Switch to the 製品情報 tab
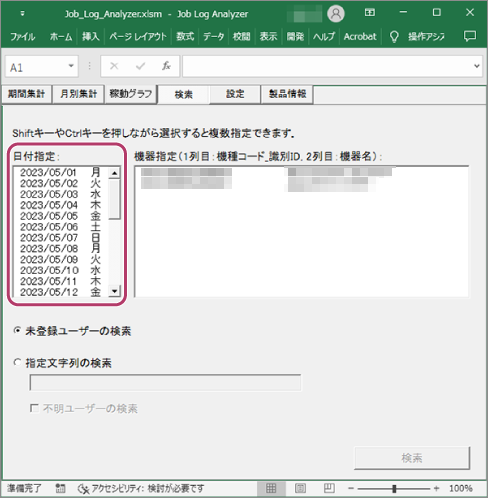The height and width of the screenshot is (498, 488). 287,94
